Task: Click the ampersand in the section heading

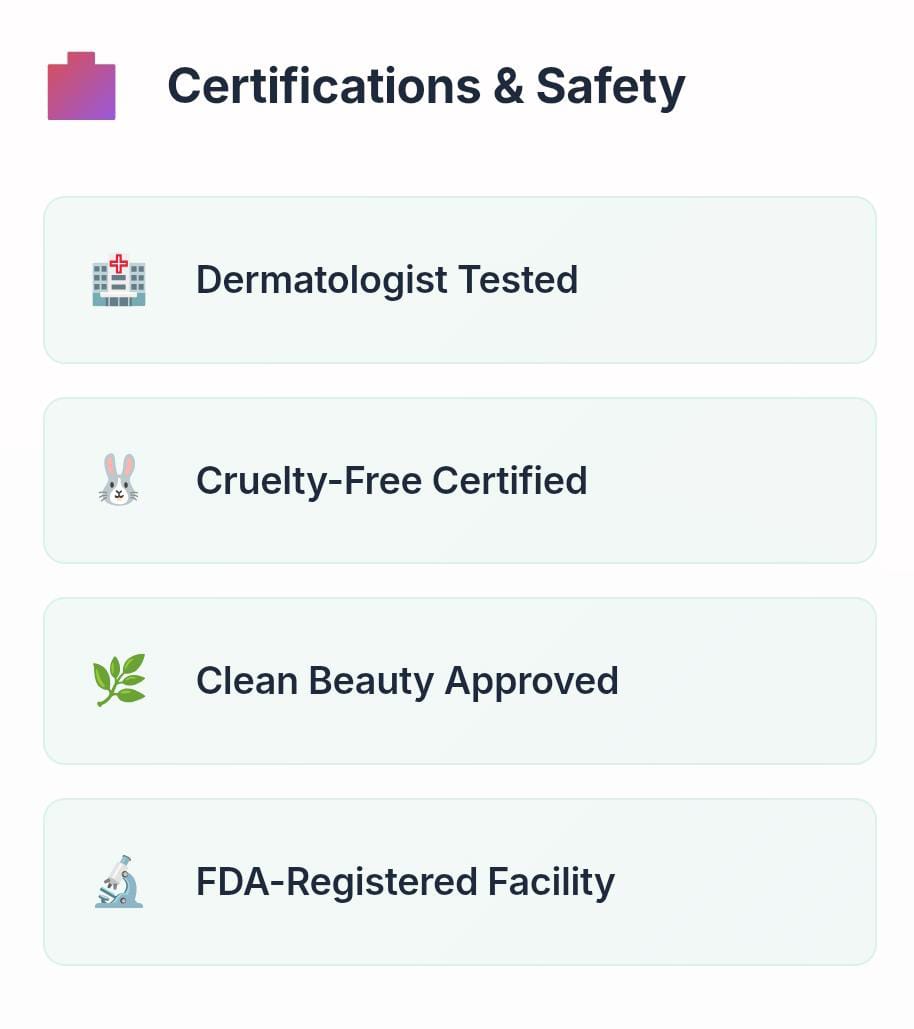Action: [508, 86]
